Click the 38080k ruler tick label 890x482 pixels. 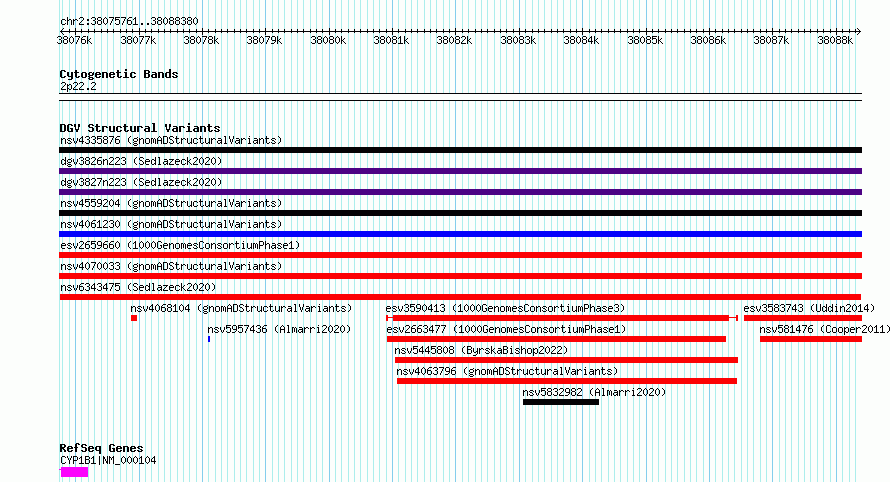328,41
